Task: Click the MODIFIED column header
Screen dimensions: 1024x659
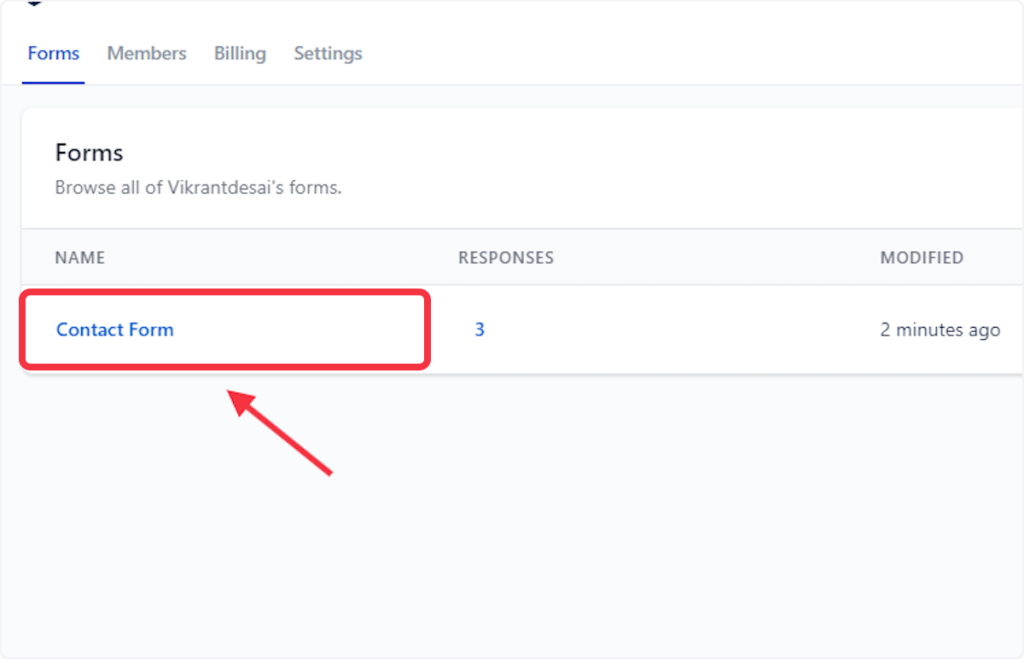Action: coord(921,258)
